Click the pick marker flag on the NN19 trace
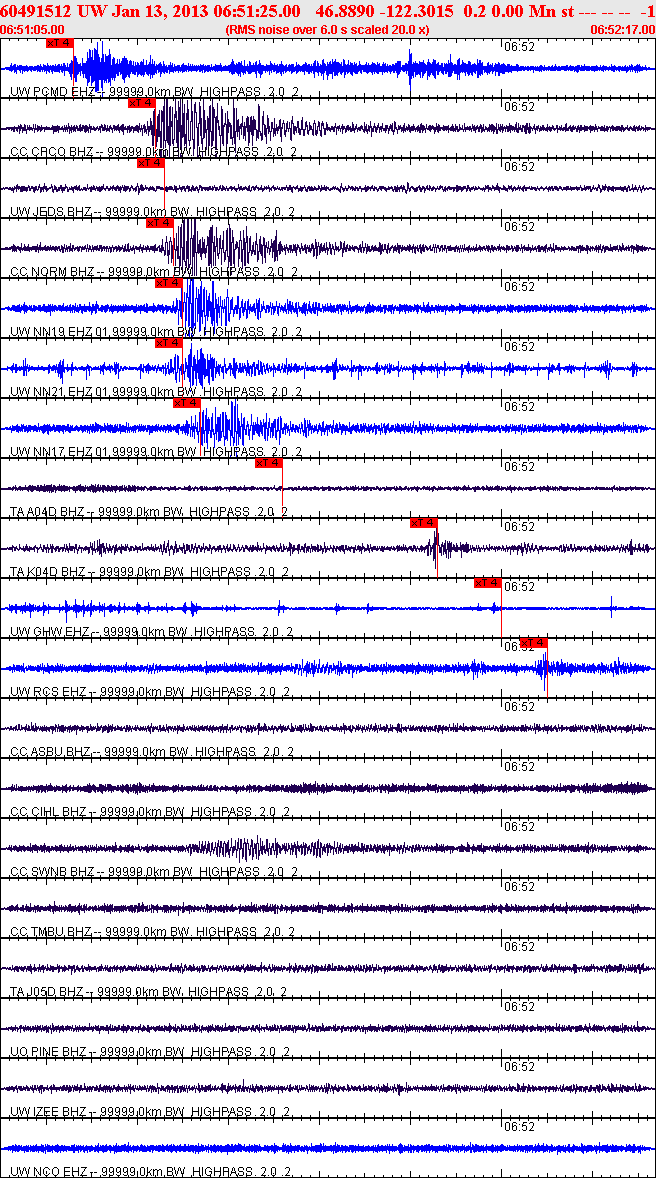 coord(168,283)
